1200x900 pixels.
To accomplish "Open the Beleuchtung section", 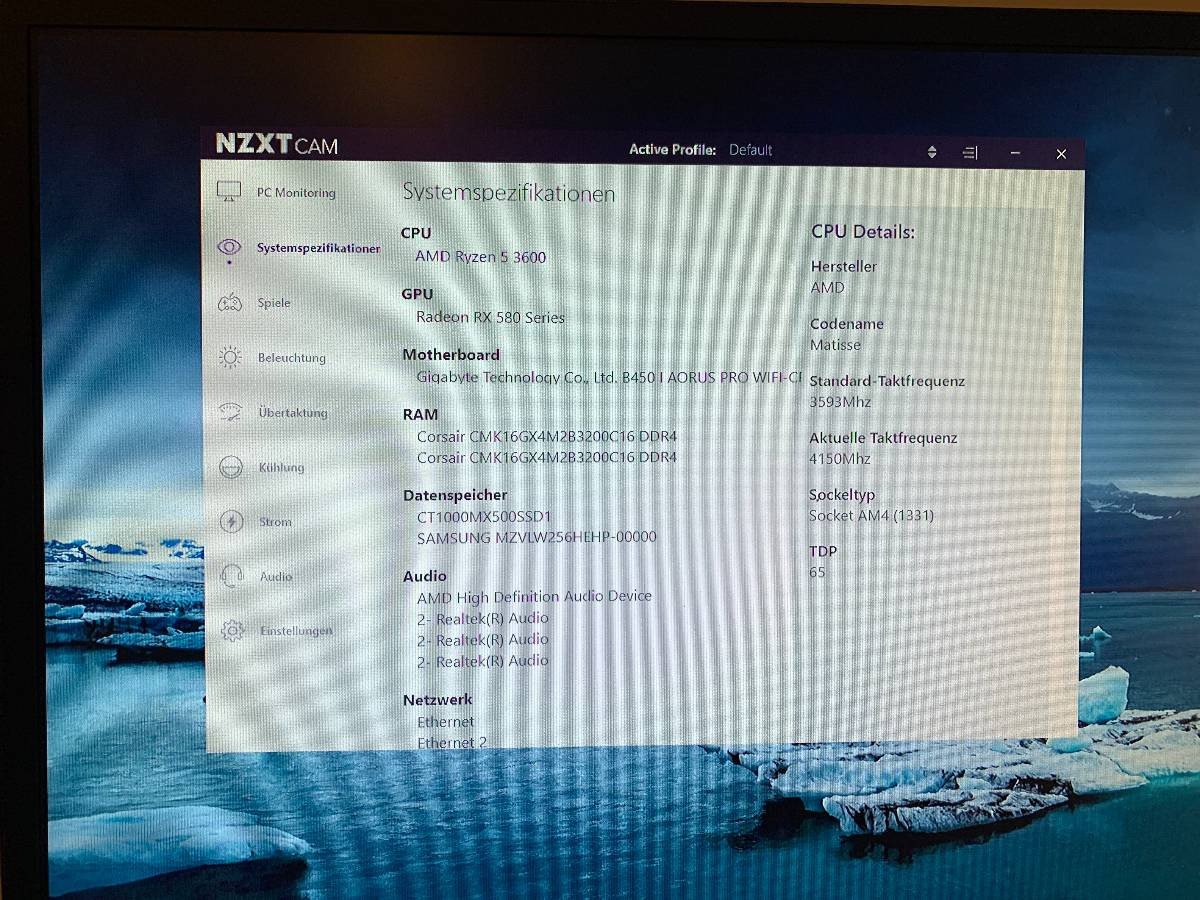I will click(292, 358).
